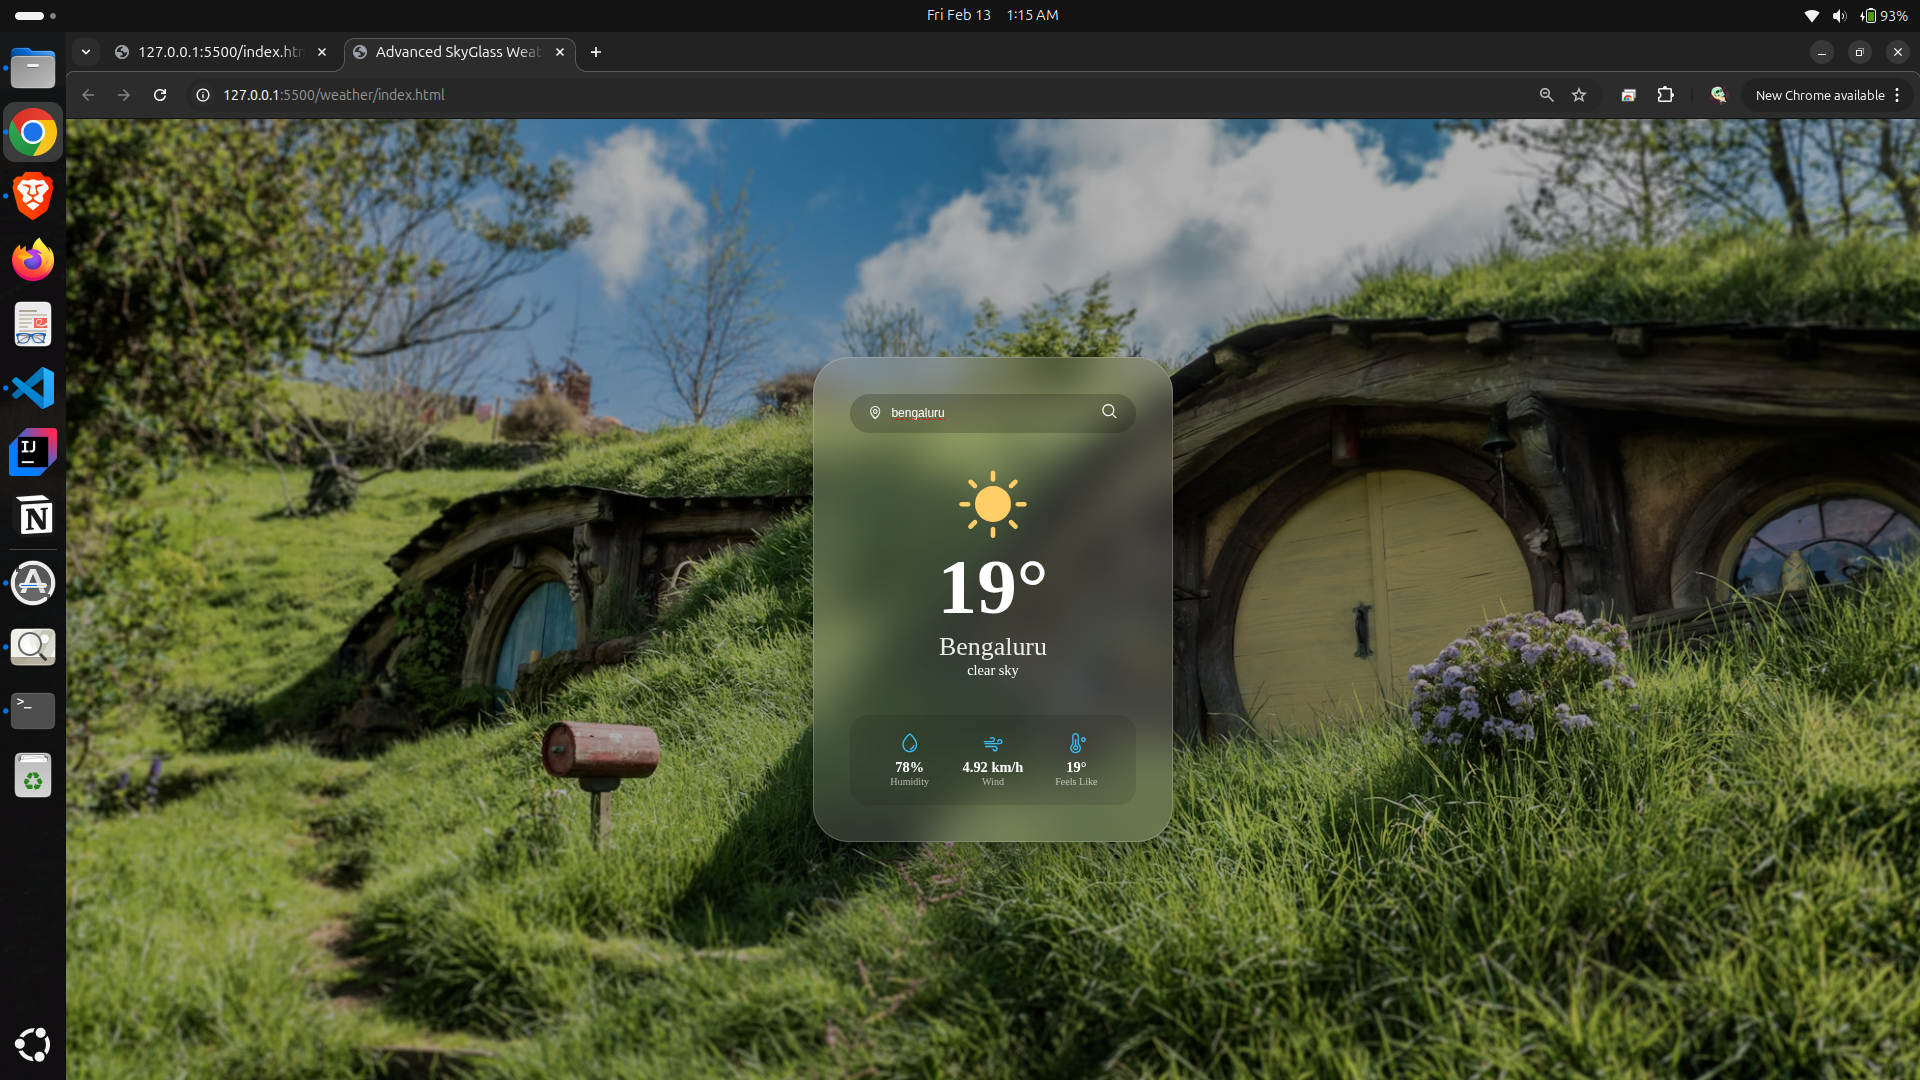Viewport: 1920px width, 1080px height.
Task: Click the Humidity droplet icon on the weather card
Action: coord(908,743)
